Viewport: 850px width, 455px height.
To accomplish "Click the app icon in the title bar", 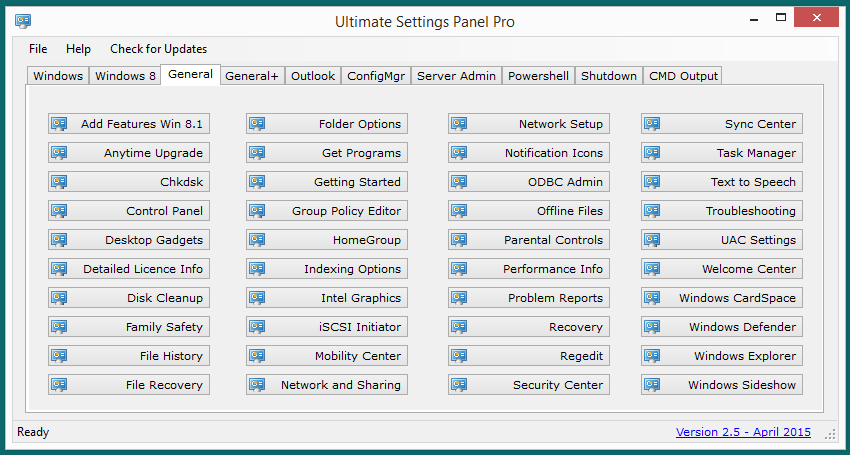I will point(23,21).
